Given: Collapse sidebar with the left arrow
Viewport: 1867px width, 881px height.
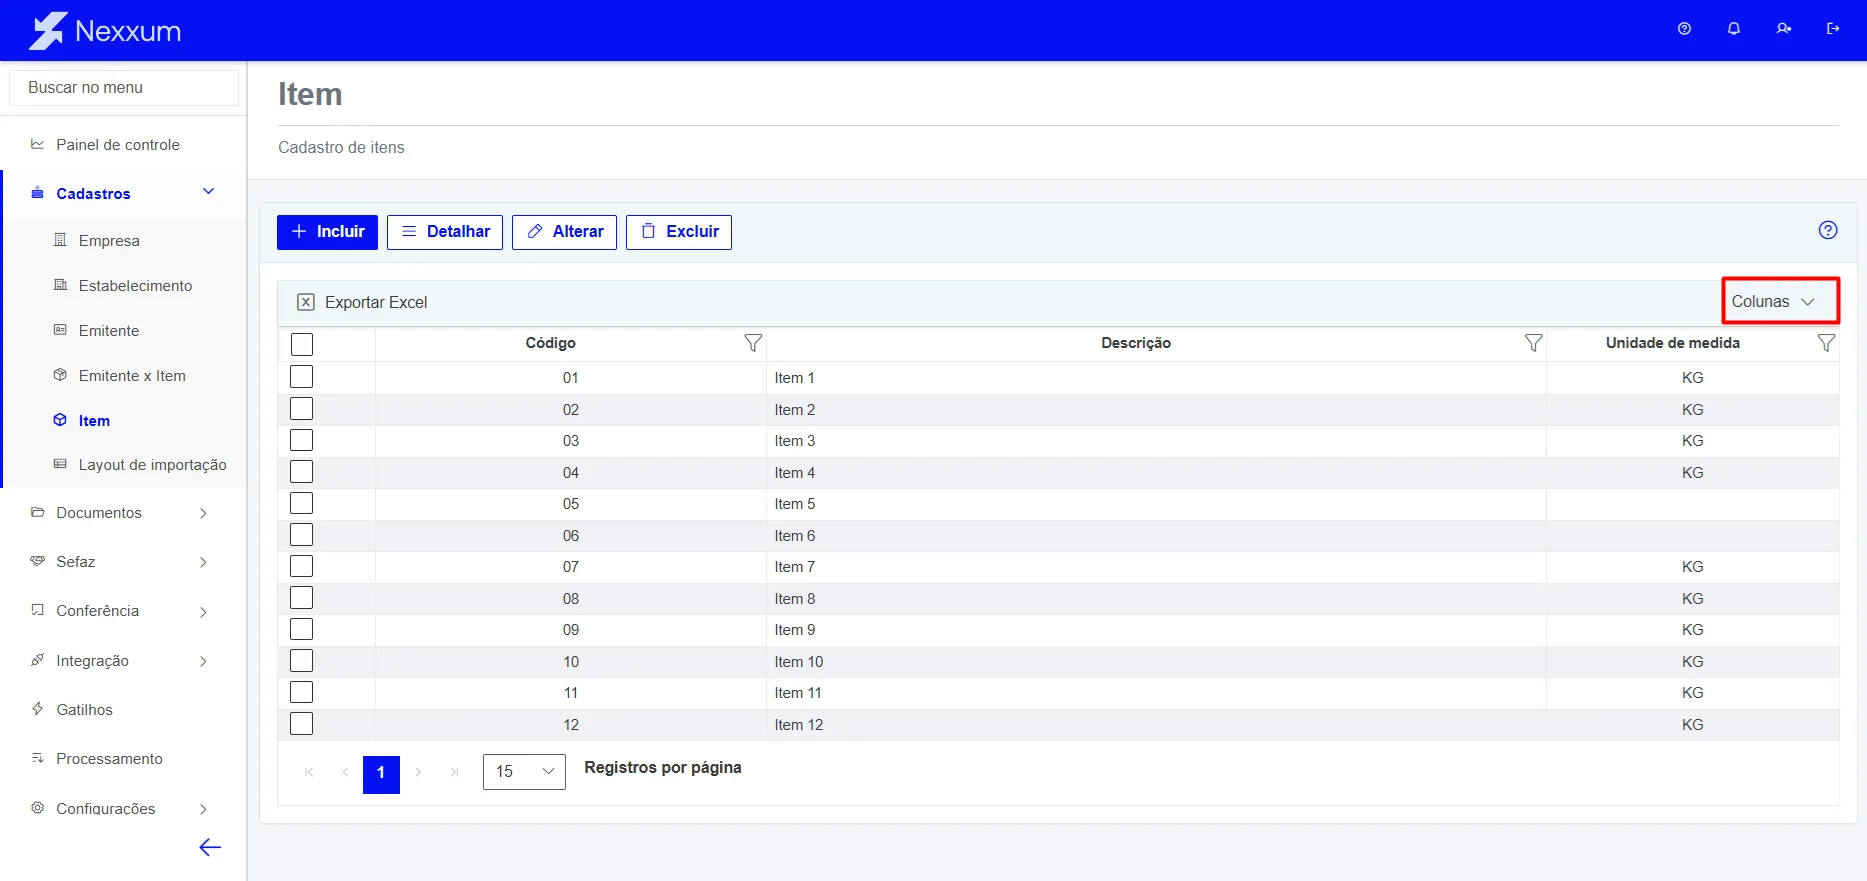Looking at the screenshot, I should click(x=210, y=848).
